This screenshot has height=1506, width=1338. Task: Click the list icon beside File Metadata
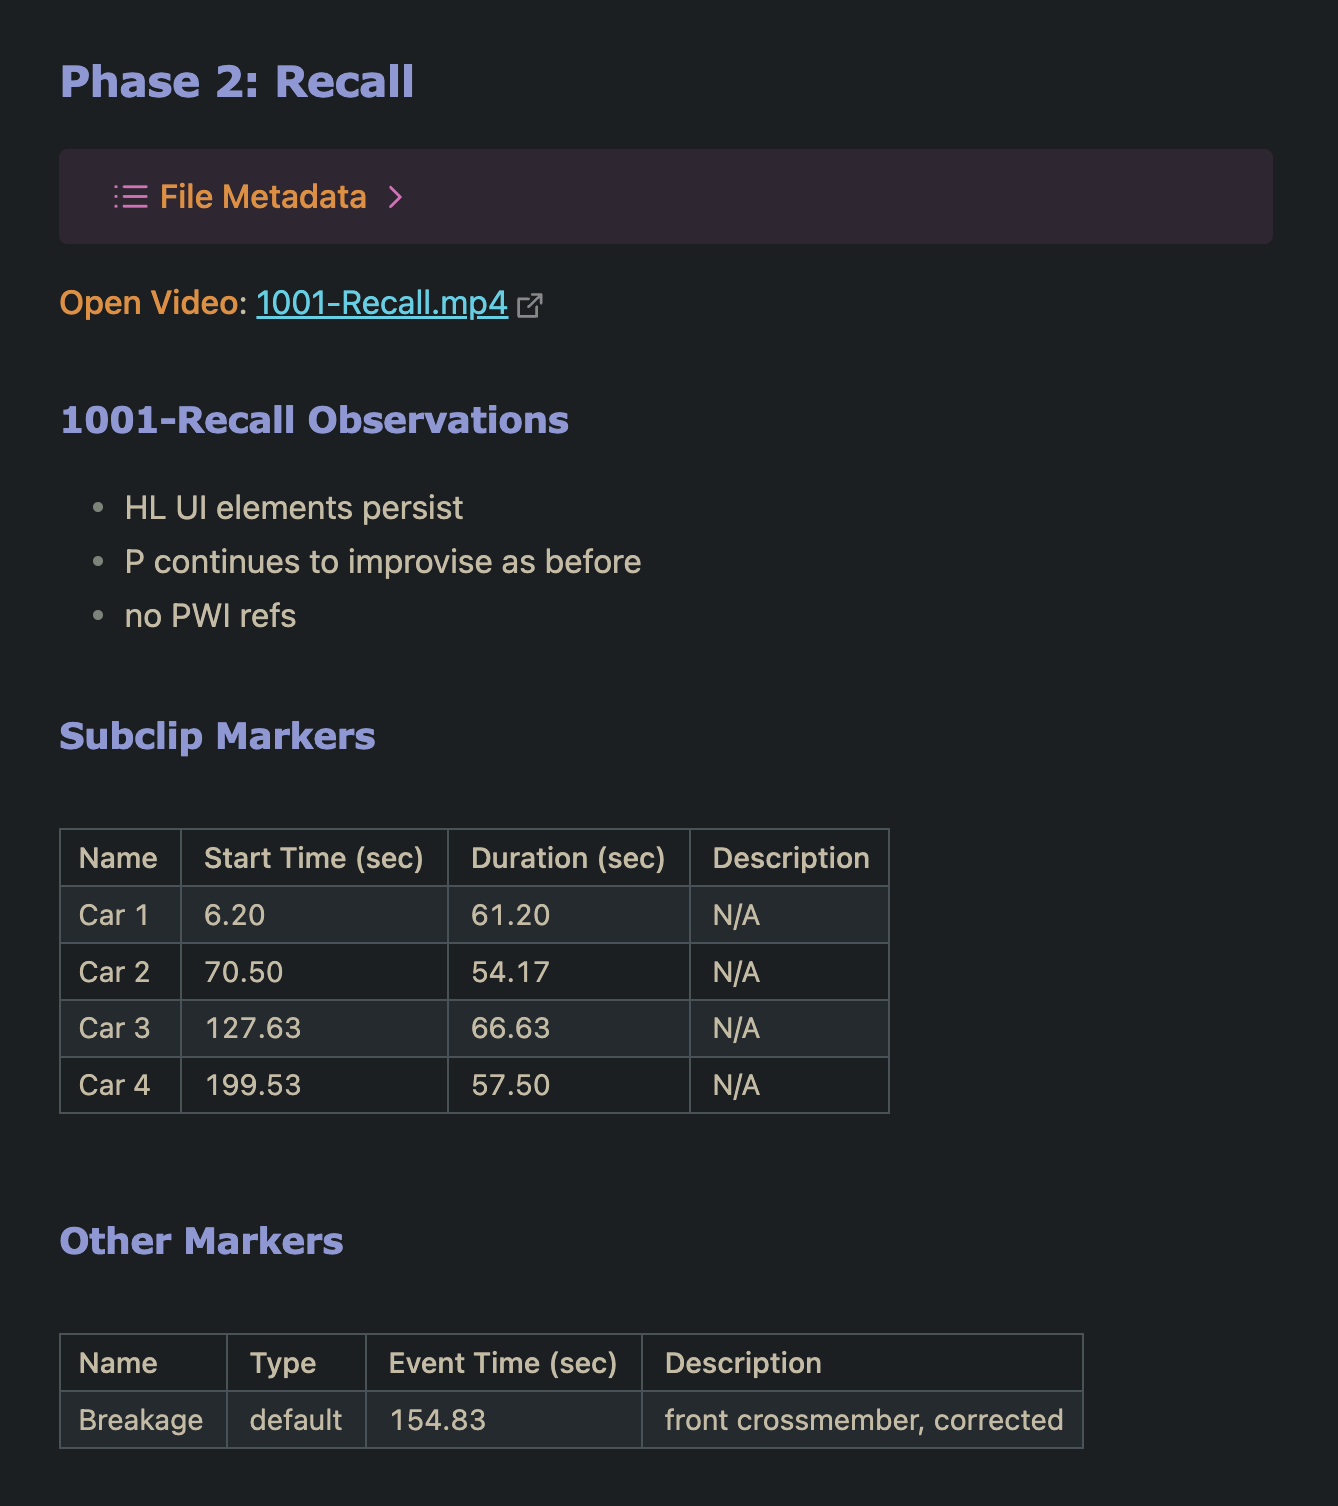pos(130,197)
